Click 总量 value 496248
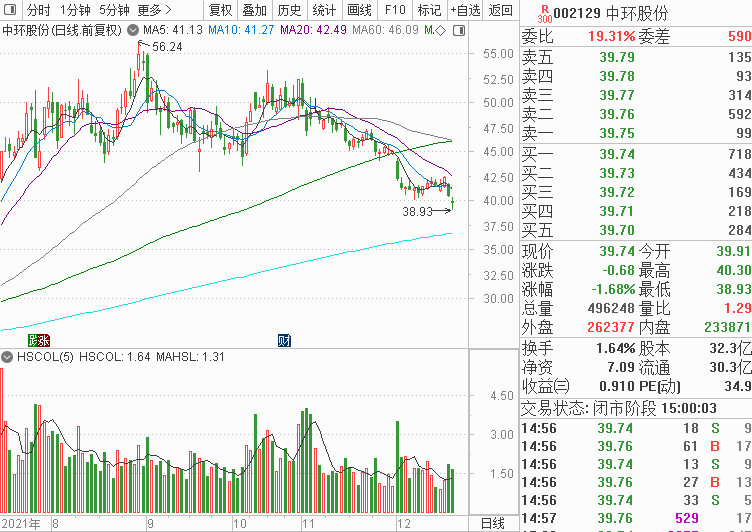This screenshot has width=752, height=532. pyautogui.click(x=611, y=308)
